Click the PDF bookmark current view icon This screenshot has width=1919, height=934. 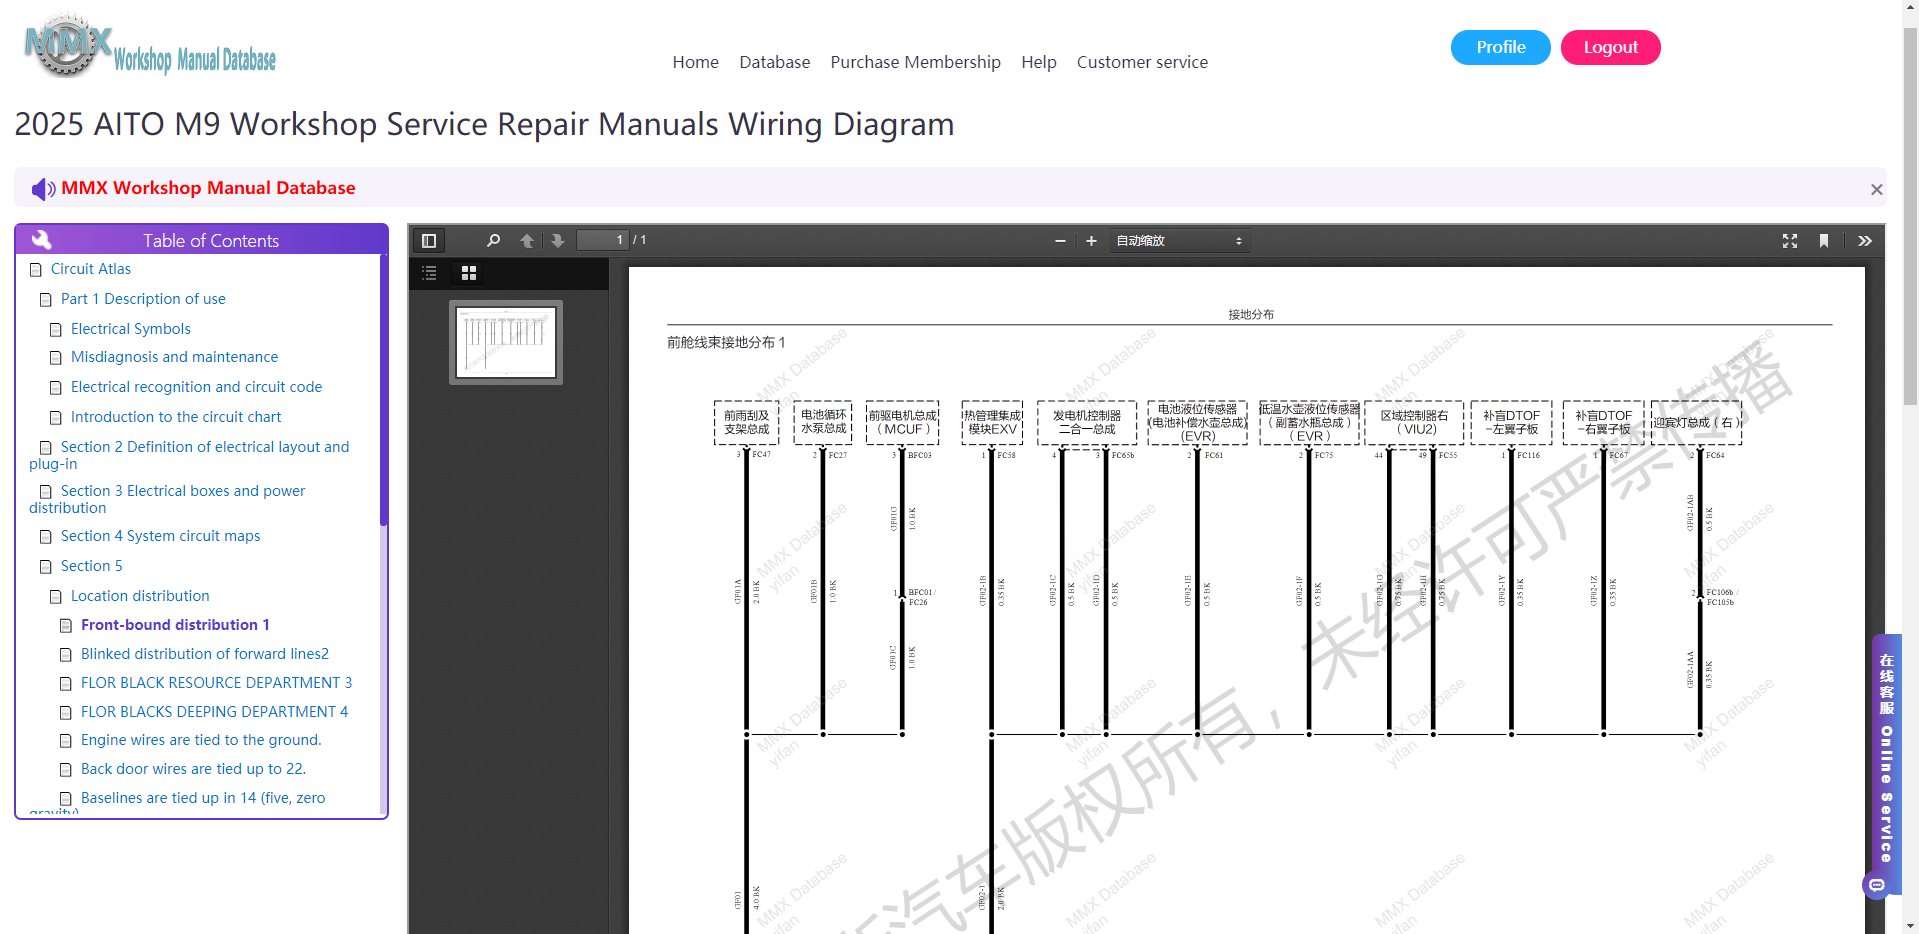(x=1824, y=241)
